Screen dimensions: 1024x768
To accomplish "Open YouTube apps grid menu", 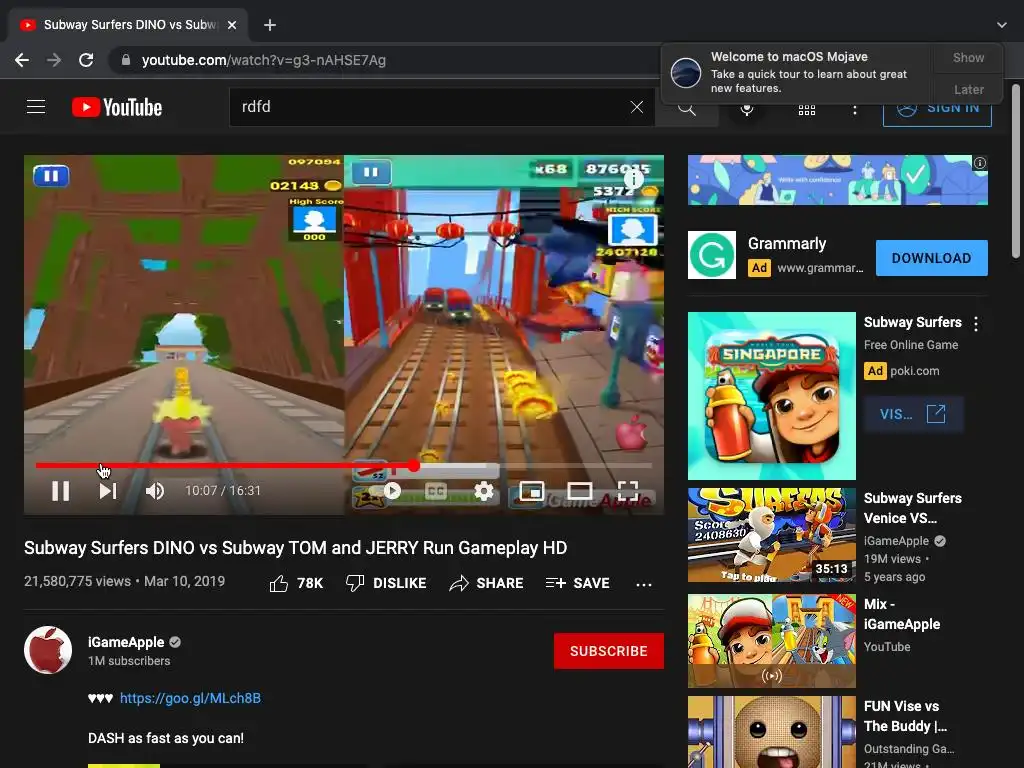I will [807, 110].
